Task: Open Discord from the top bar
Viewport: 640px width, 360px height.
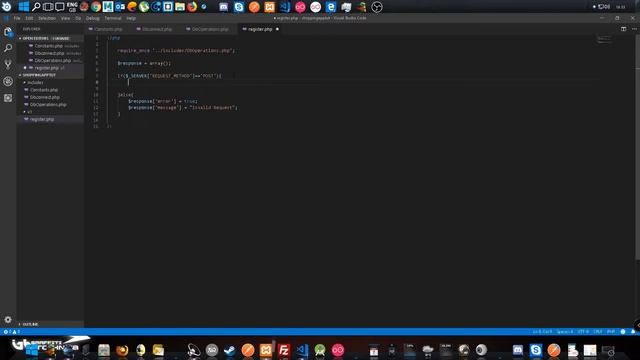Action: point(223,7)
